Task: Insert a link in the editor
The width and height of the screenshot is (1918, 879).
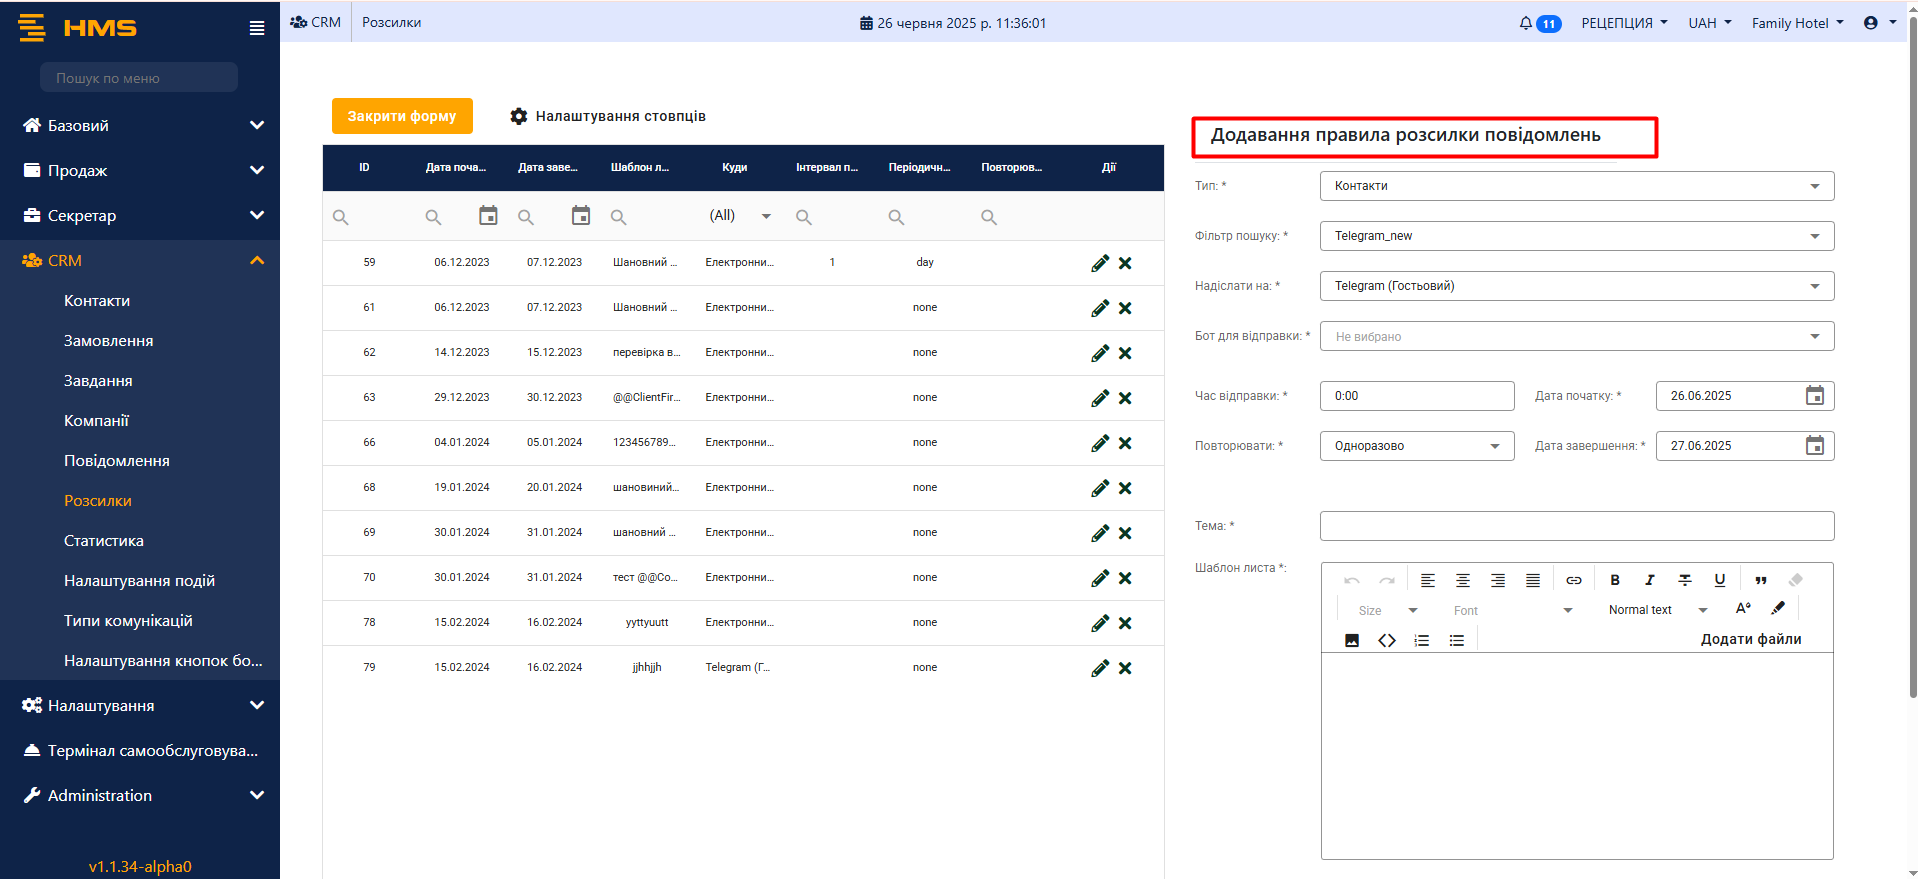Action: coord(1573,580)
